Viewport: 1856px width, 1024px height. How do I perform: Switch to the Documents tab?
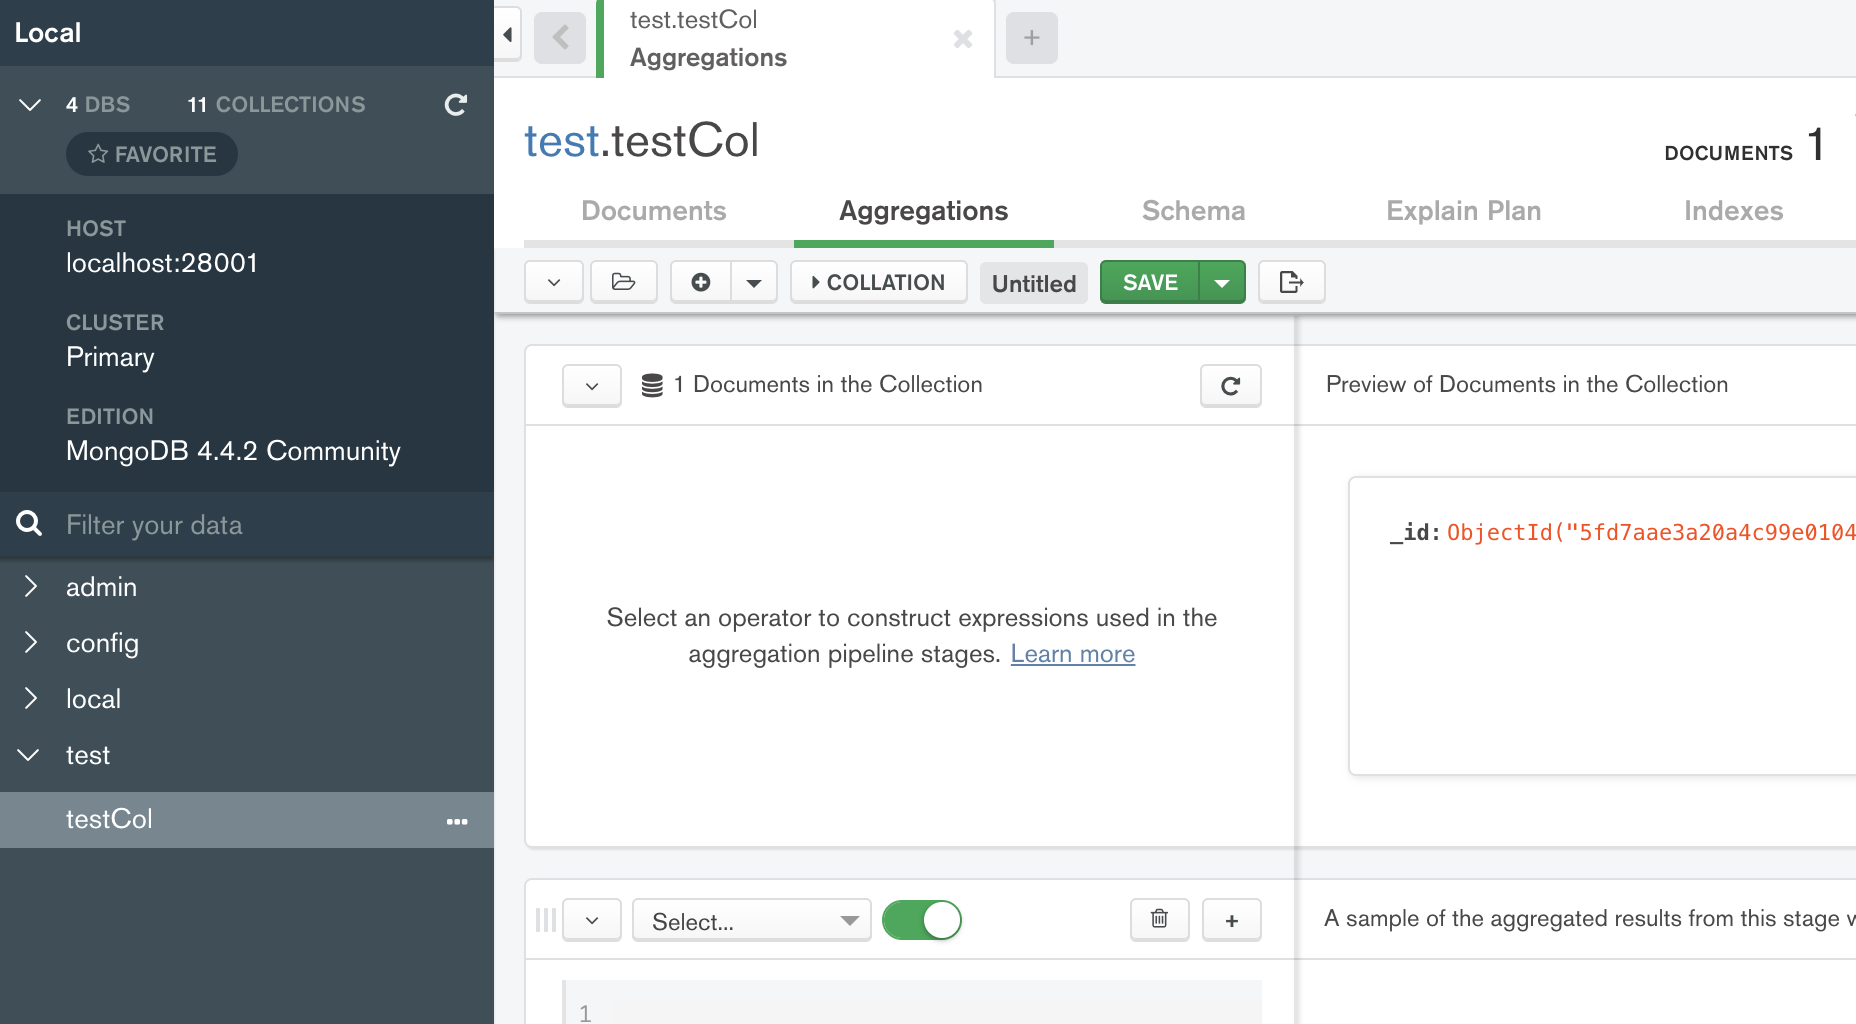point(654,211)
